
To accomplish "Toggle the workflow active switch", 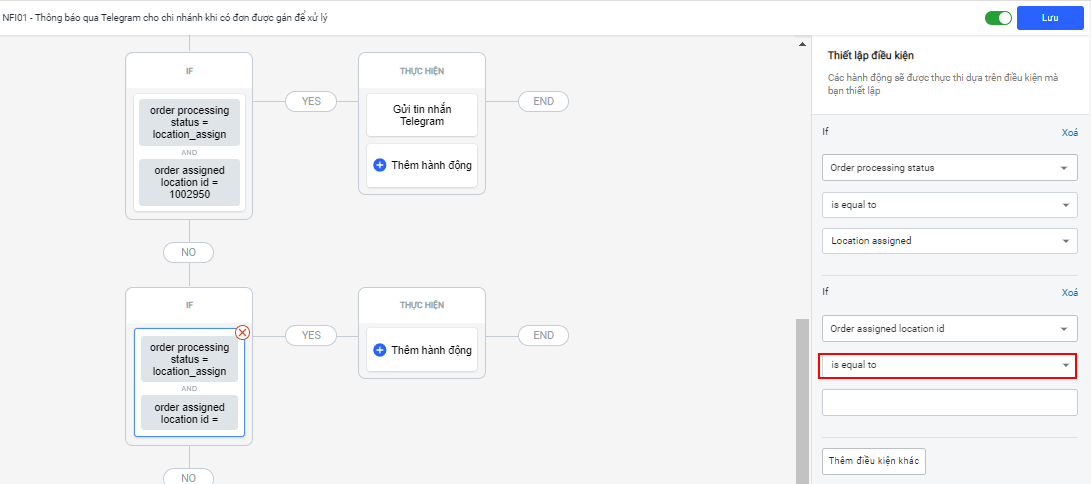I will (998, 18).
